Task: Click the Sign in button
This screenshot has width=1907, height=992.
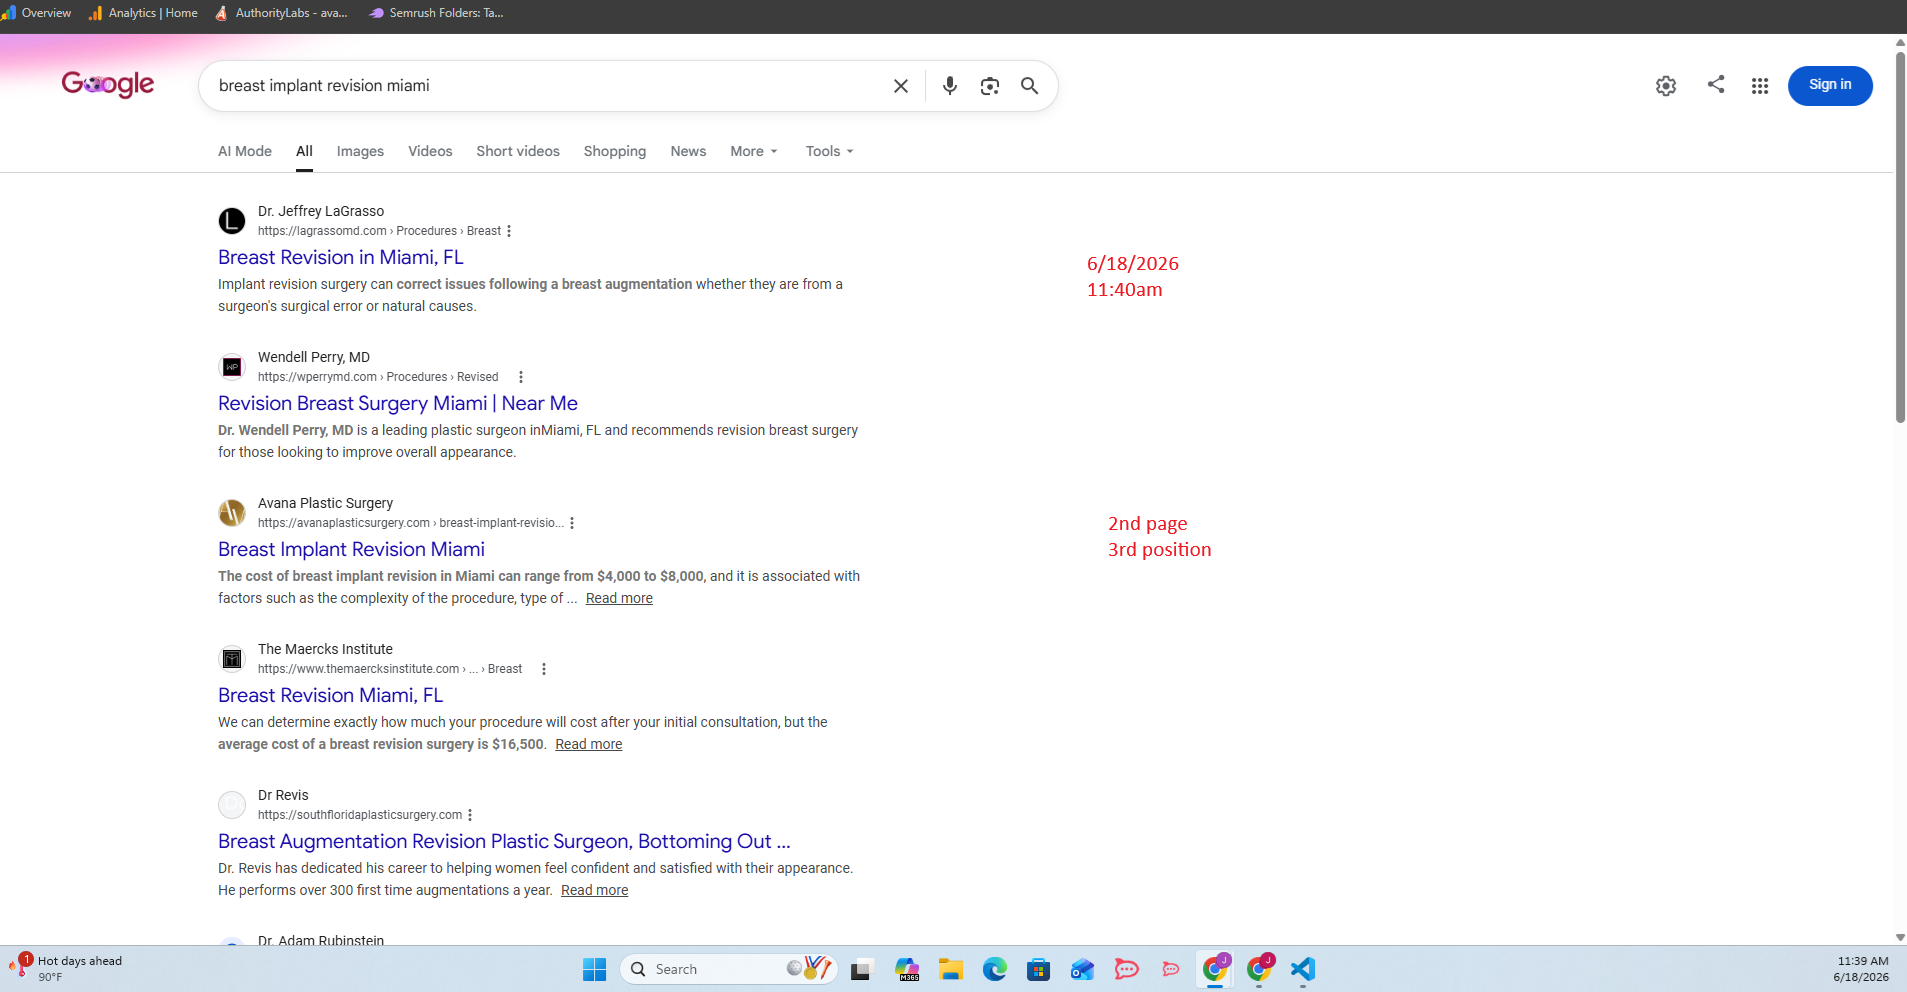Action: [1830, 85]
